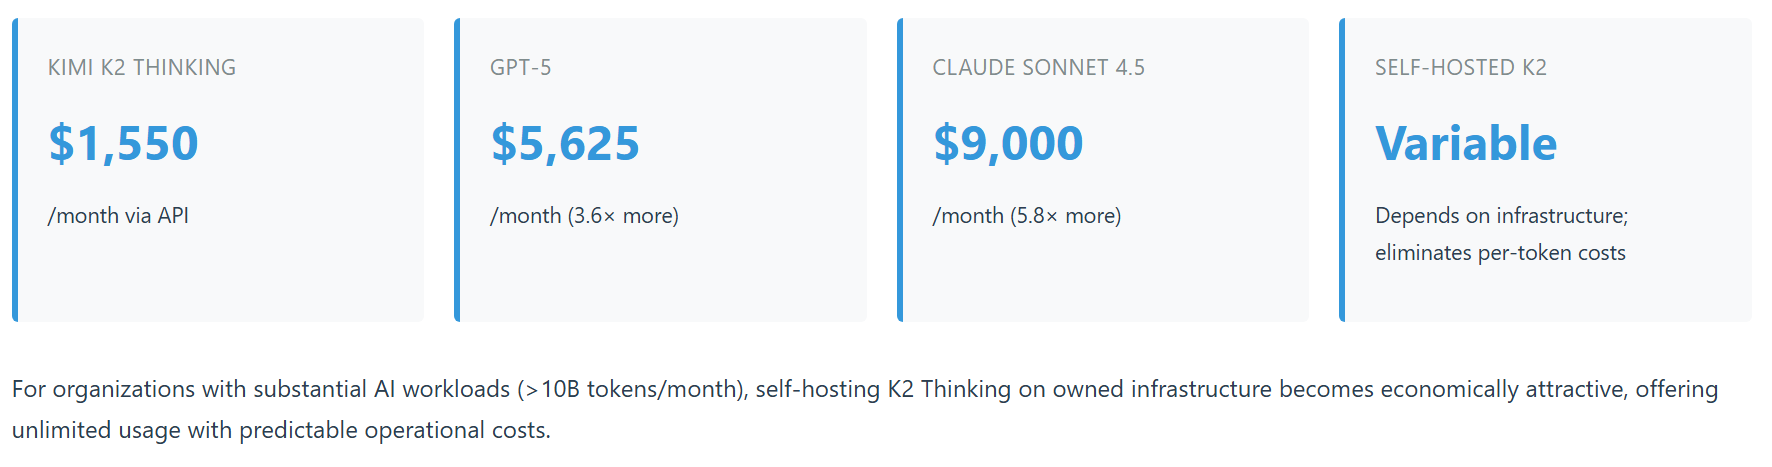Click the "/month via API" caption
Screen dimensions: 1772x467
(118, 216)
